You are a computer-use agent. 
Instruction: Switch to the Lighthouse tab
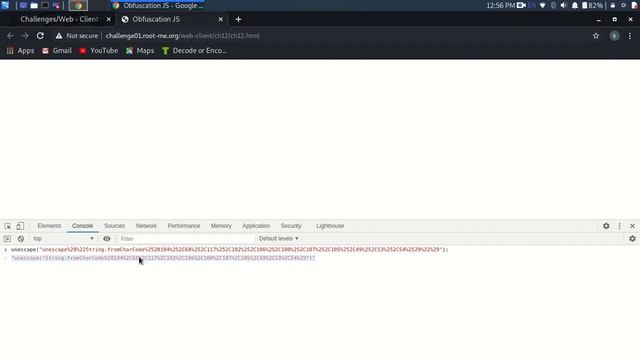[330, 226]
